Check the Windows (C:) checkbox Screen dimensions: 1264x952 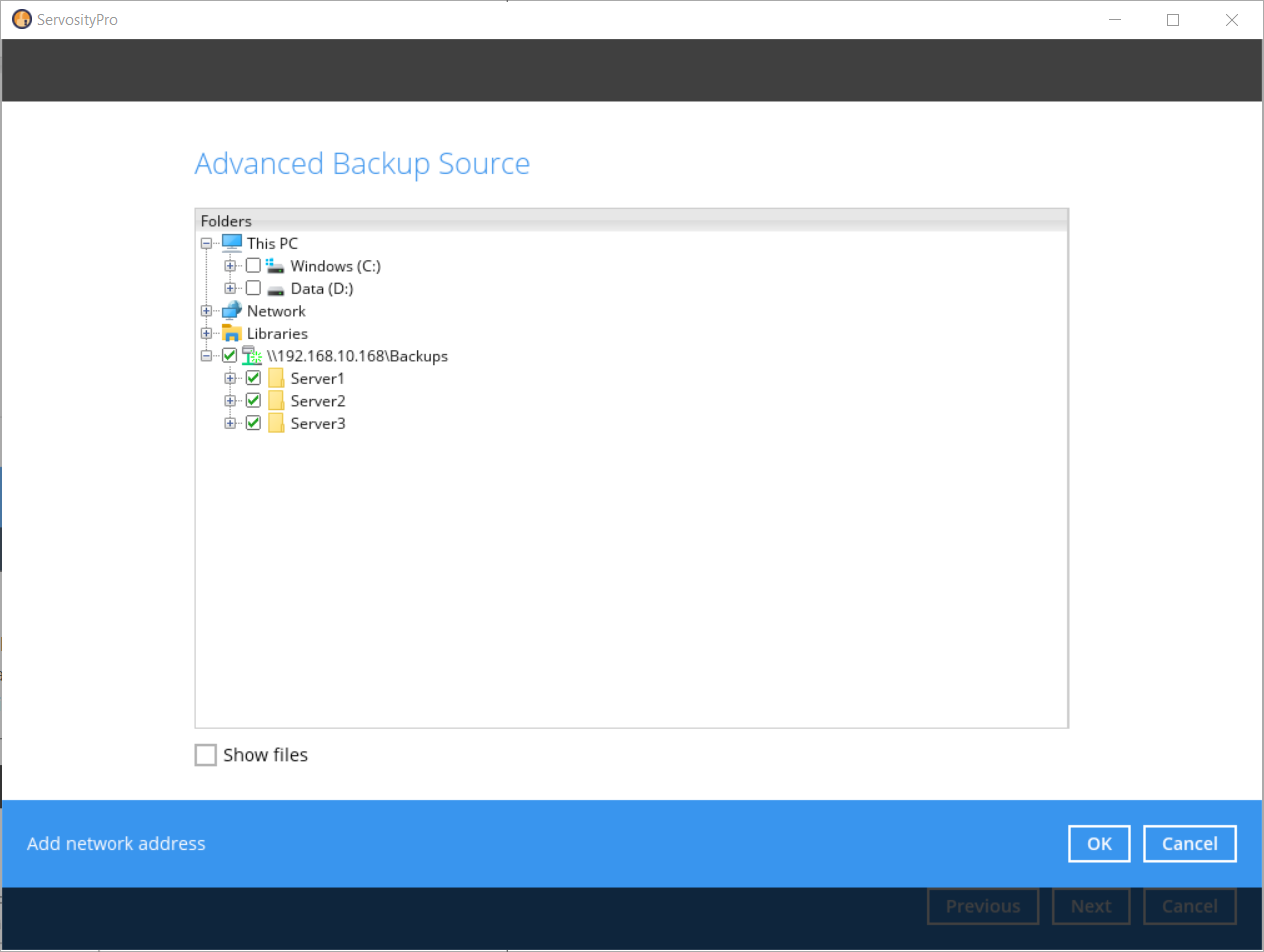253,265
